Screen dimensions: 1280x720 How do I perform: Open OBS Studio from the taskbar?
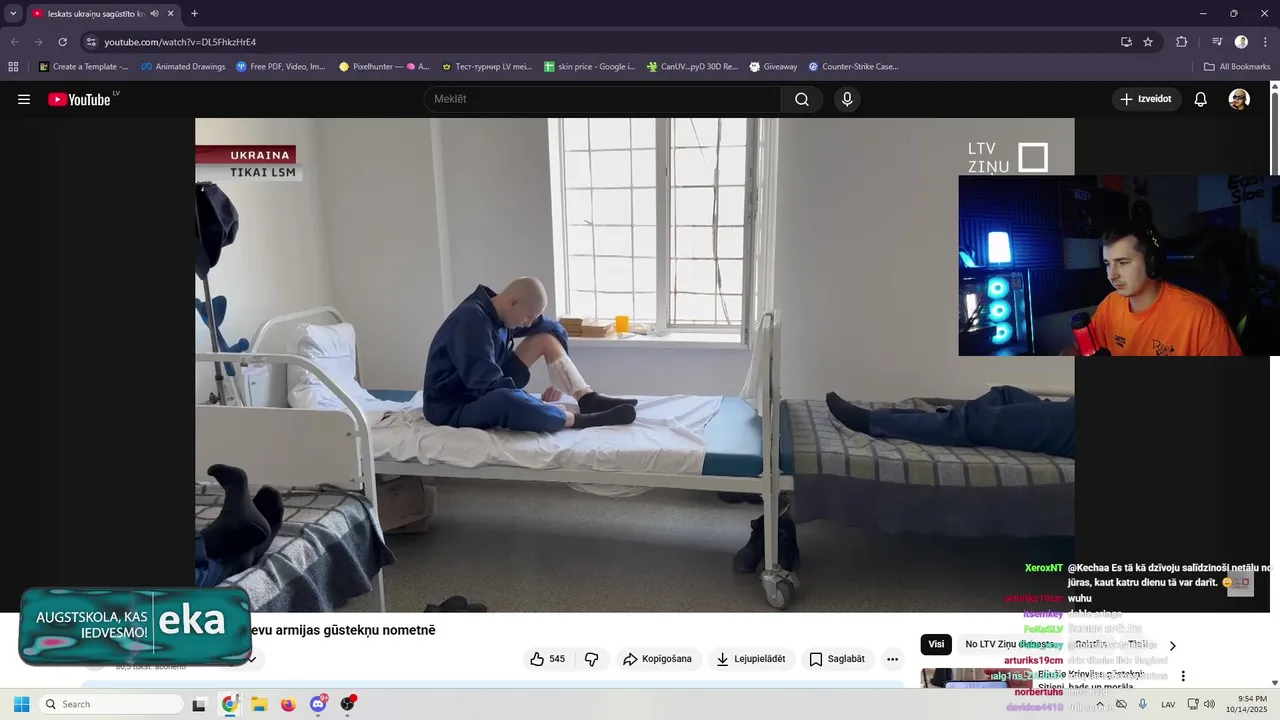click(348, 704)
